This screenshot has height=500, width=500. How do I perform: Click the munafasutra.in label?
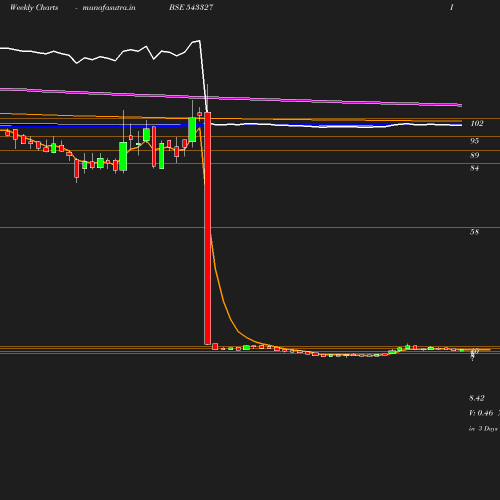[x=109, y=8]
